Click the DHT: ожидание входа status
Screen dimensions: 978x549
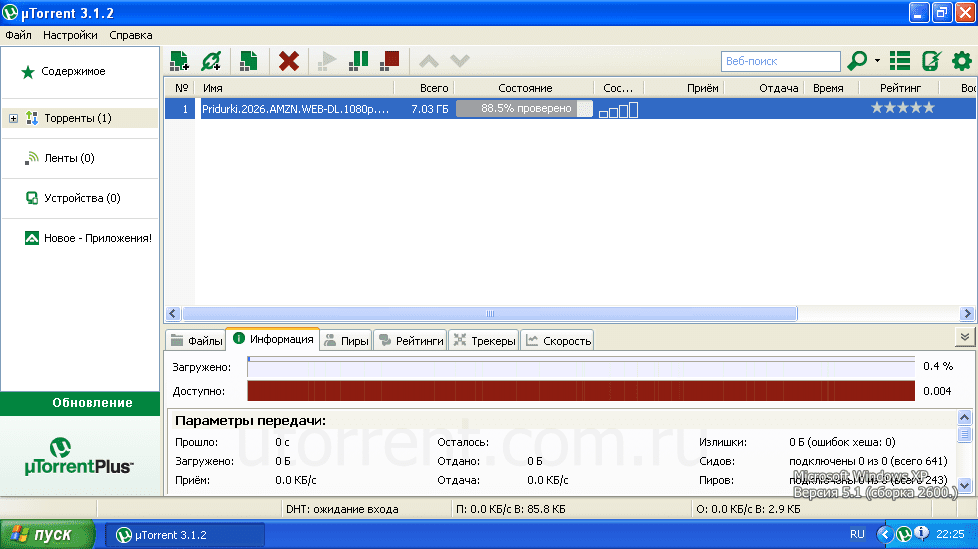pos(342,509)
